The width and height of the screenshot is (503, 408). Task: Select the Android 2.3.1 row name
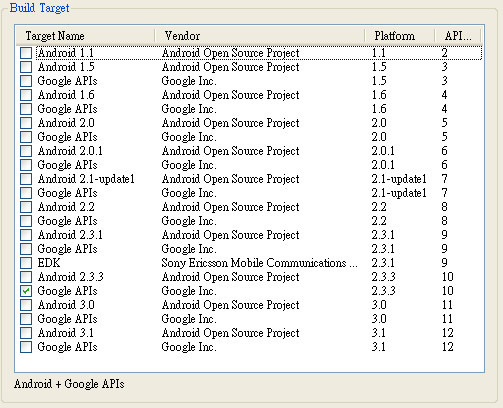tap(70, 235)
